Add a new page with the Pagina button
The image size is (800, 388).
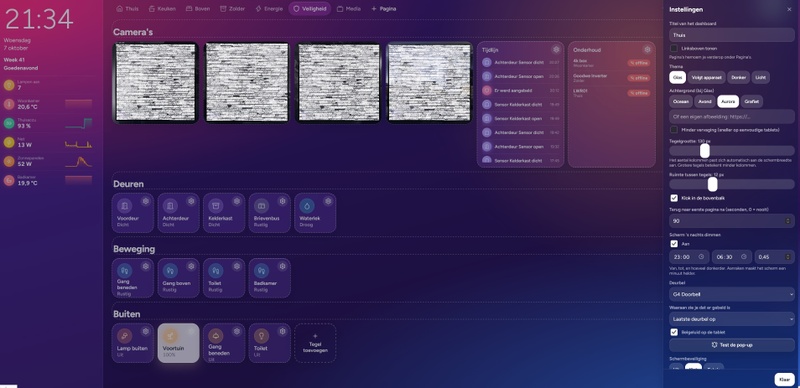click(x=384, y=9)
